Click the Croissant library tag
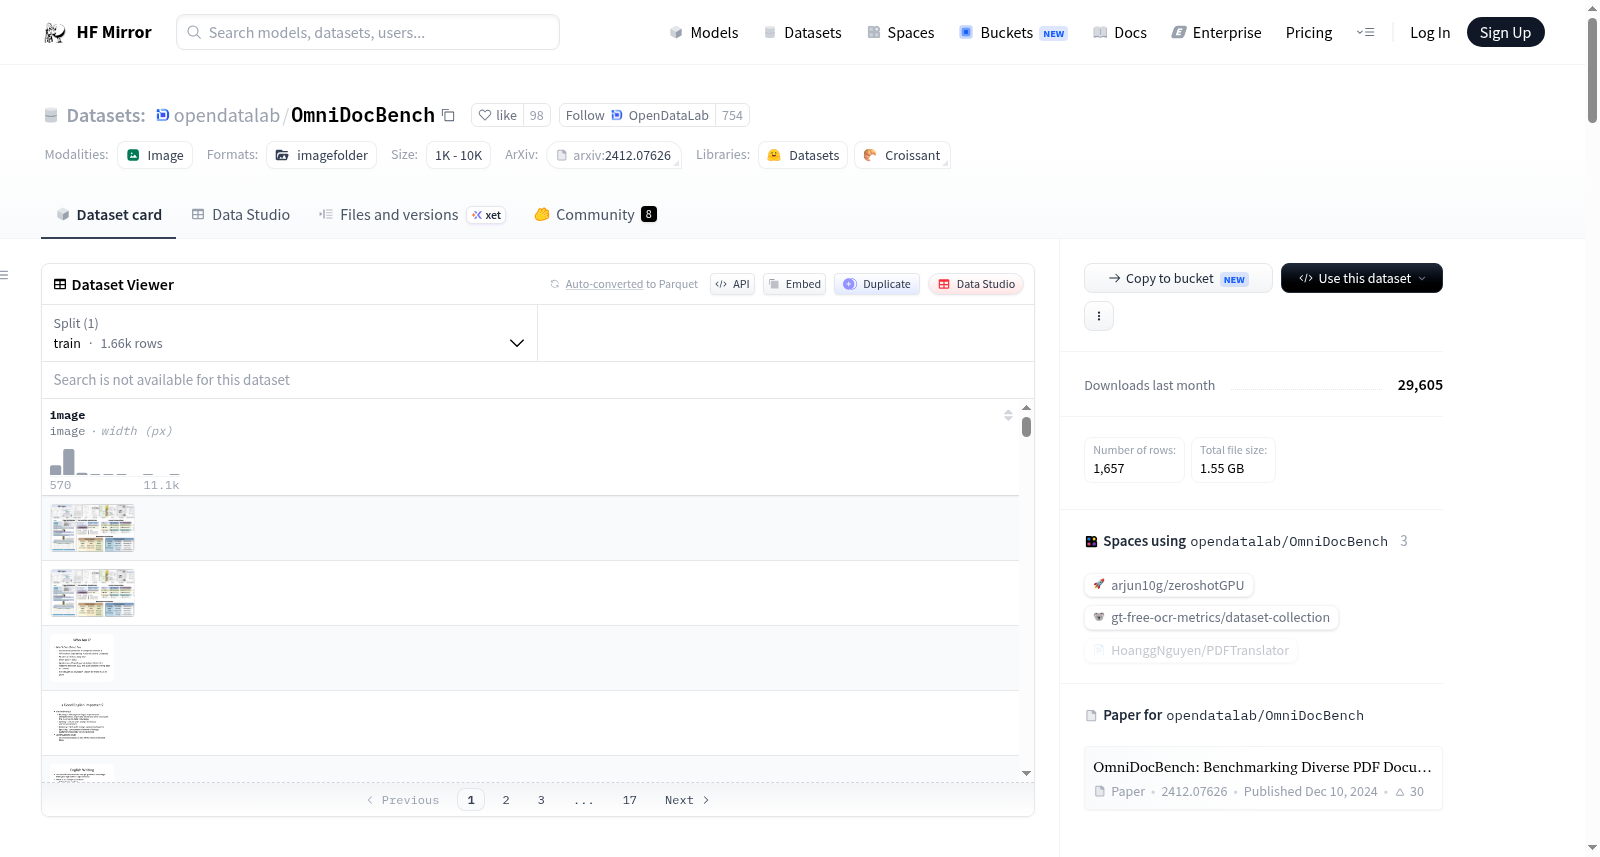The image size is (1600, 857). tap(902, 156)
